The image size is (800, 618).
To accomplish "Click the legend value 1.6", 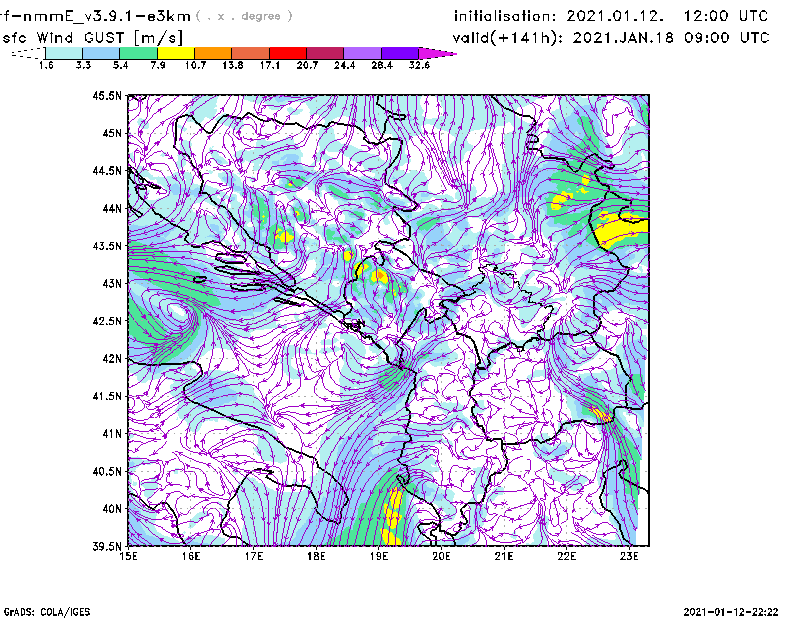I will 46,65.
